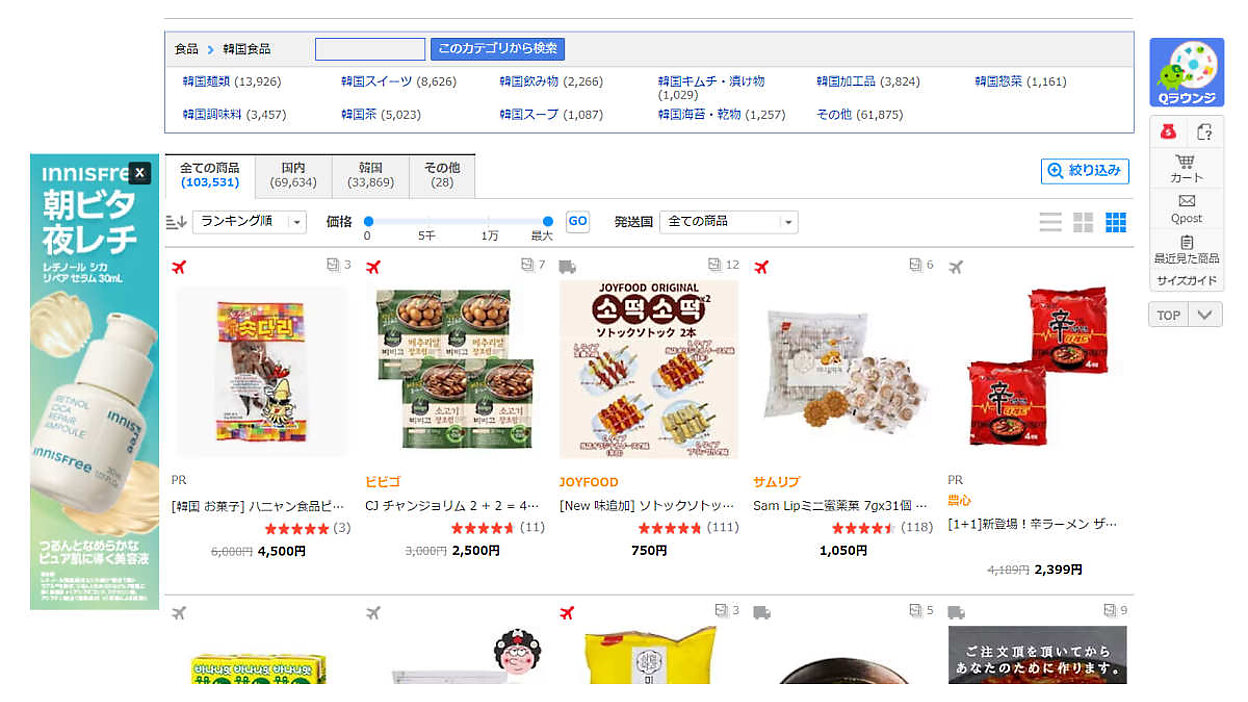Viewport: 1248px width, 702px height.
Task: Open the 韓国茶 category link
Action: click(x=359, y=115)
